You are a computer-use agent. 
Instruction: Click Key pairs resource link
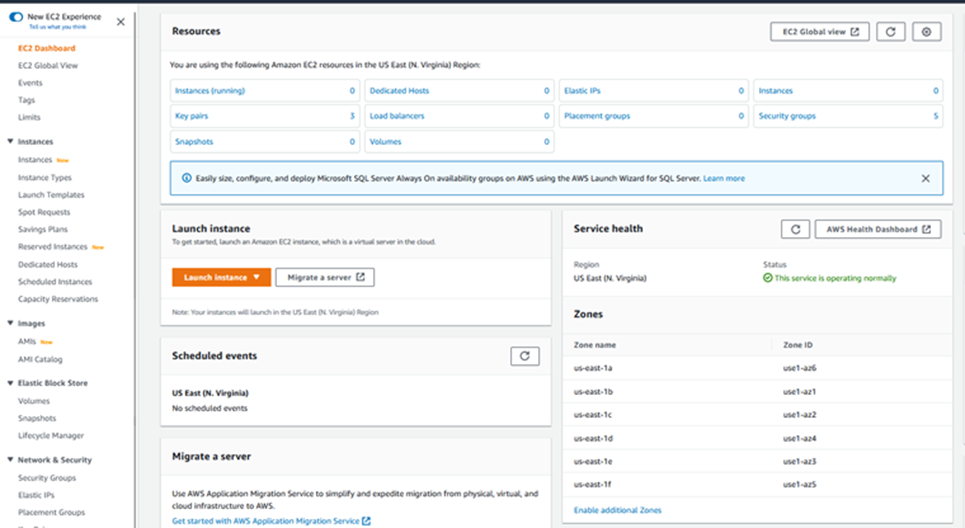coord(191,116)
